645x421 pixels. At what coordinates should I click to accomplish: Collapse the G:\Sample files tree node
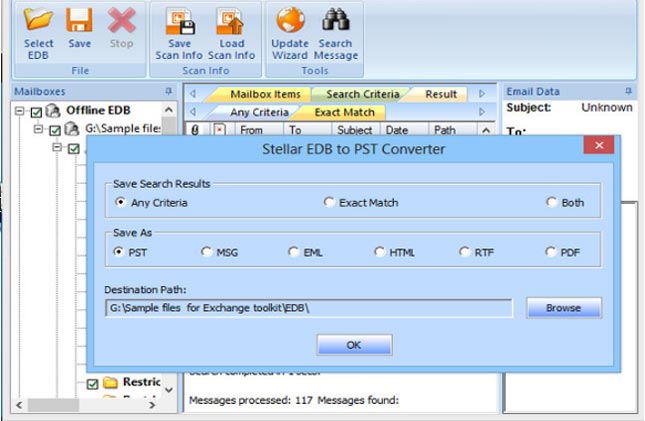click(38, 129)
